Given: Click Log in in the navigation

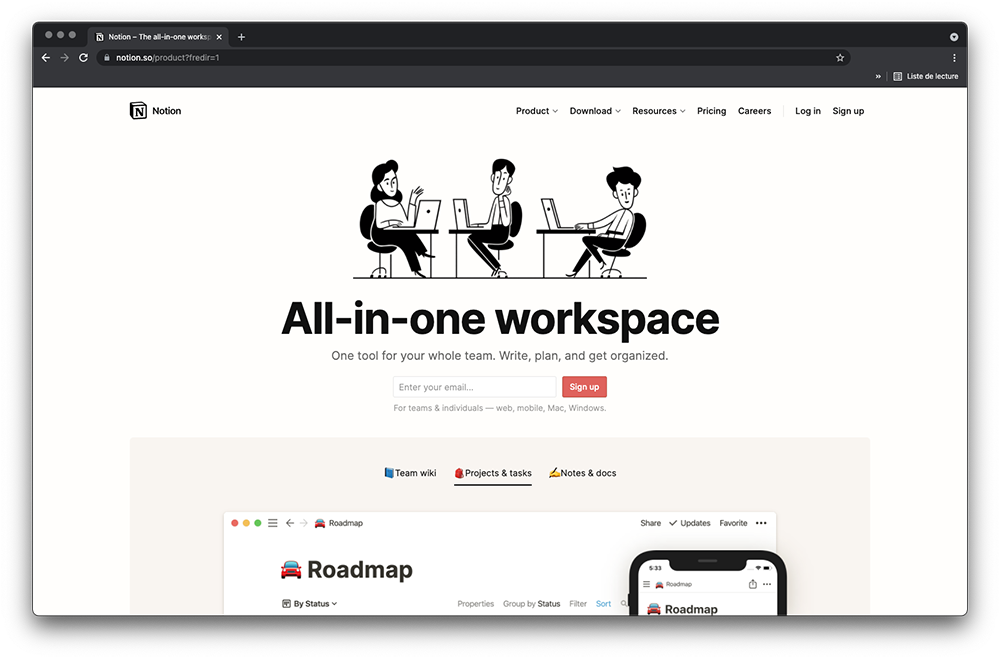Looking at the screenshot, I should click(x=807, y=111).
